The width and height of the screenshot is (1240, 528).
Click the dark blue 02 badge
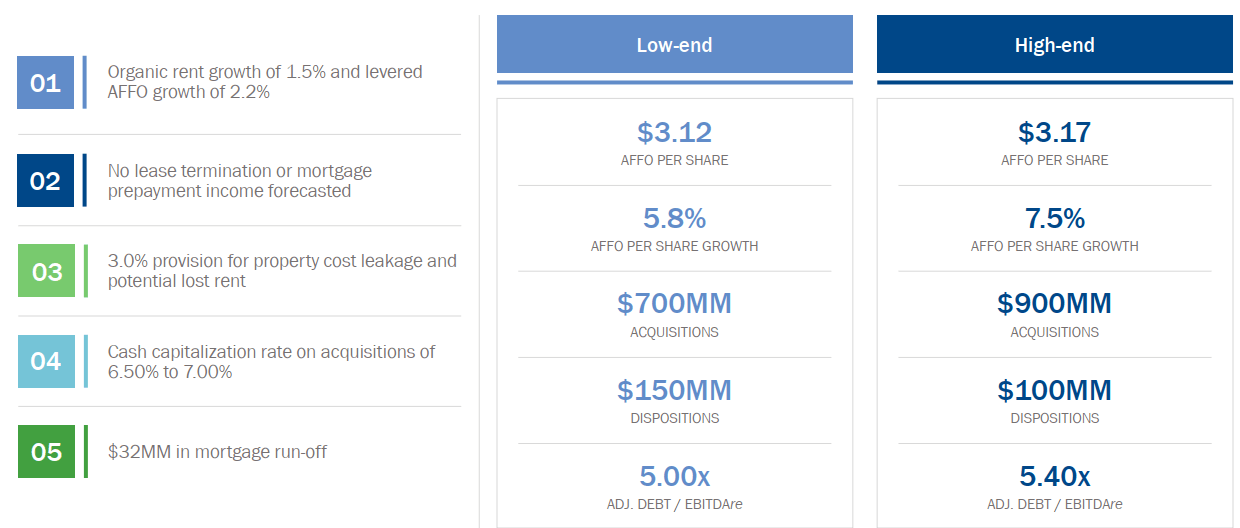(45, 181)
